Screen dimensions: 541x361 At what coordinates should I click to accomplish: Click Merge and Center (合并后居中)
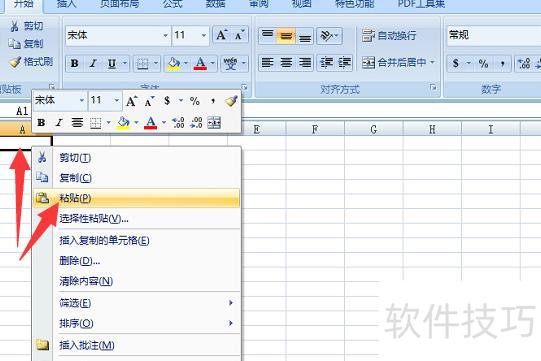pos(394,63)
